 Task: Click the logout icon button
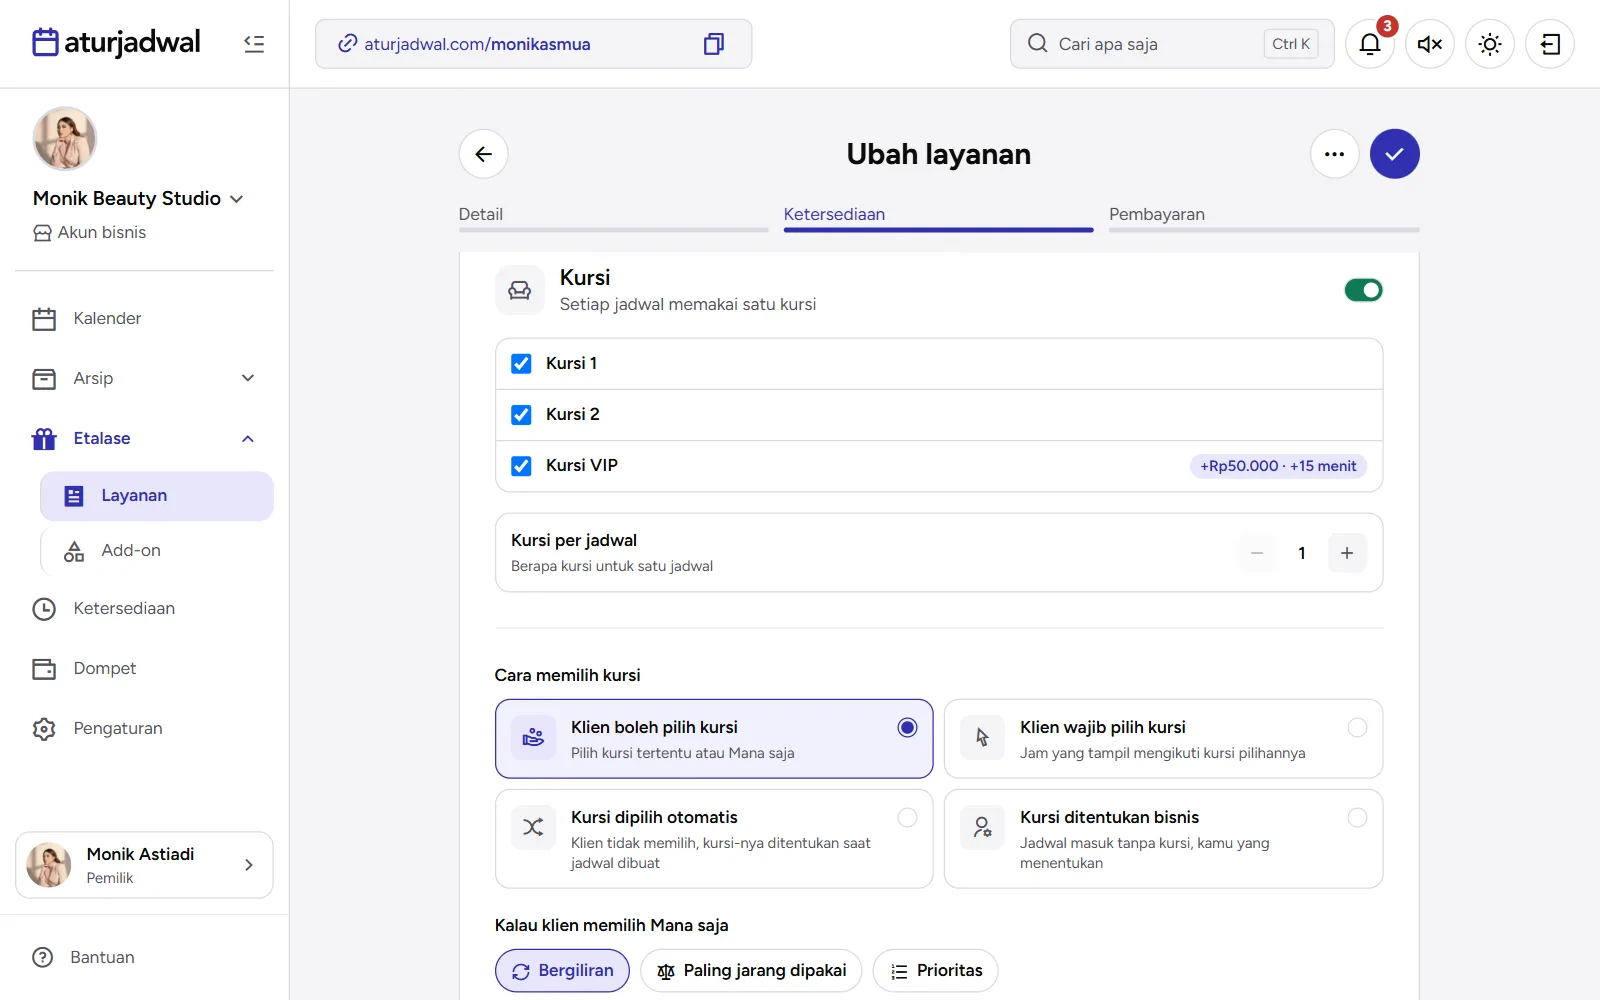(x=1550, y=44)
